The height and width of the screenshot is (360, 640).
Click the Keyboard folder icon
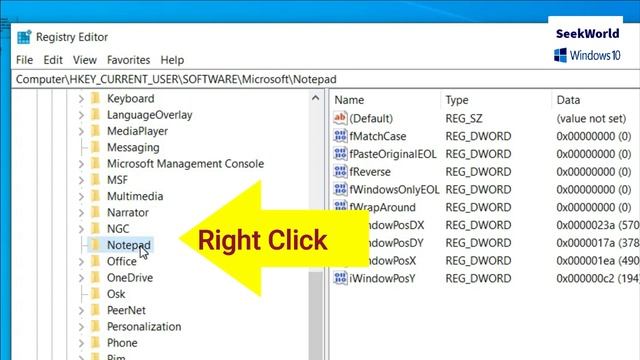(x=96, y=98)
